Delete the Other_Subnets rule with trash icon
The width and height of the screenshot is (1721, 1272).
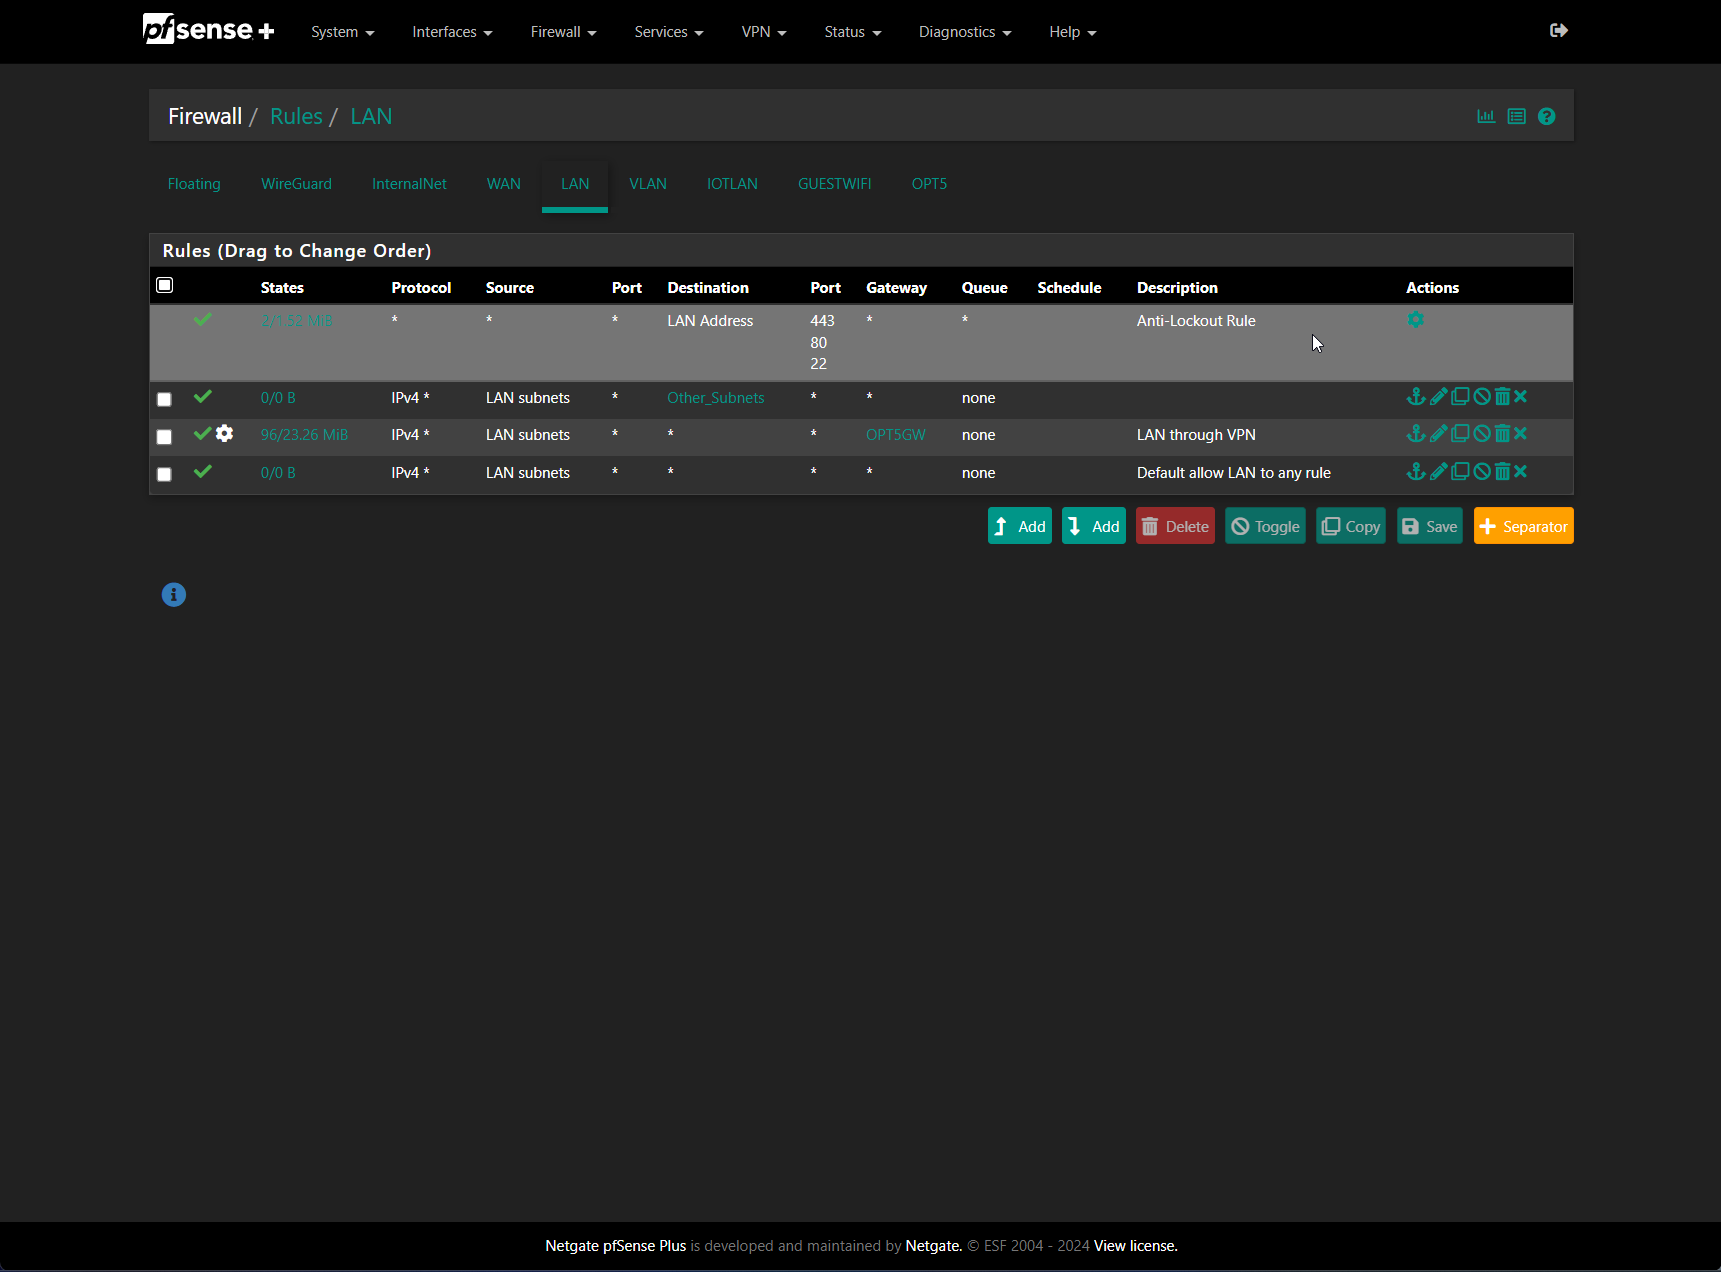point(1502,397)
